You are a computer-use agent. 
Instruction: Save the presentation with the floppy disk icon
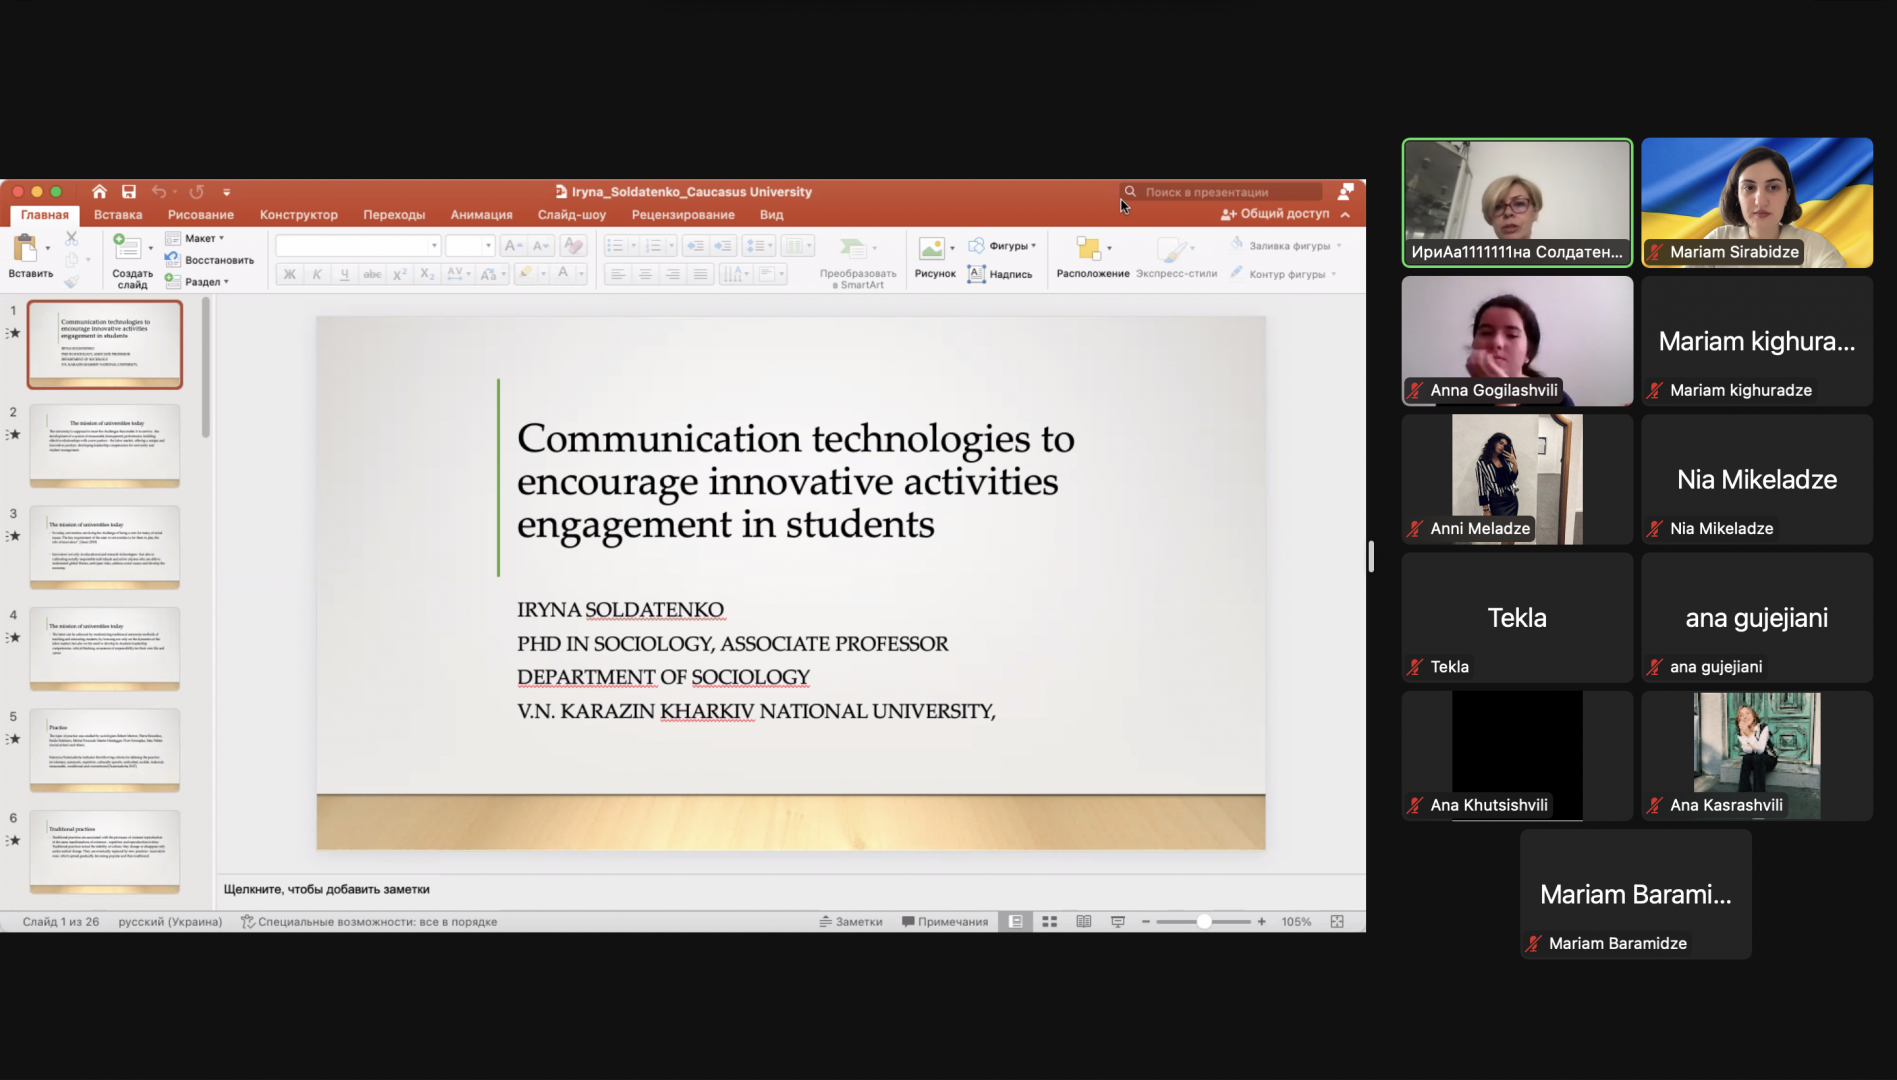pyautogui.click(x=129, y=192)
